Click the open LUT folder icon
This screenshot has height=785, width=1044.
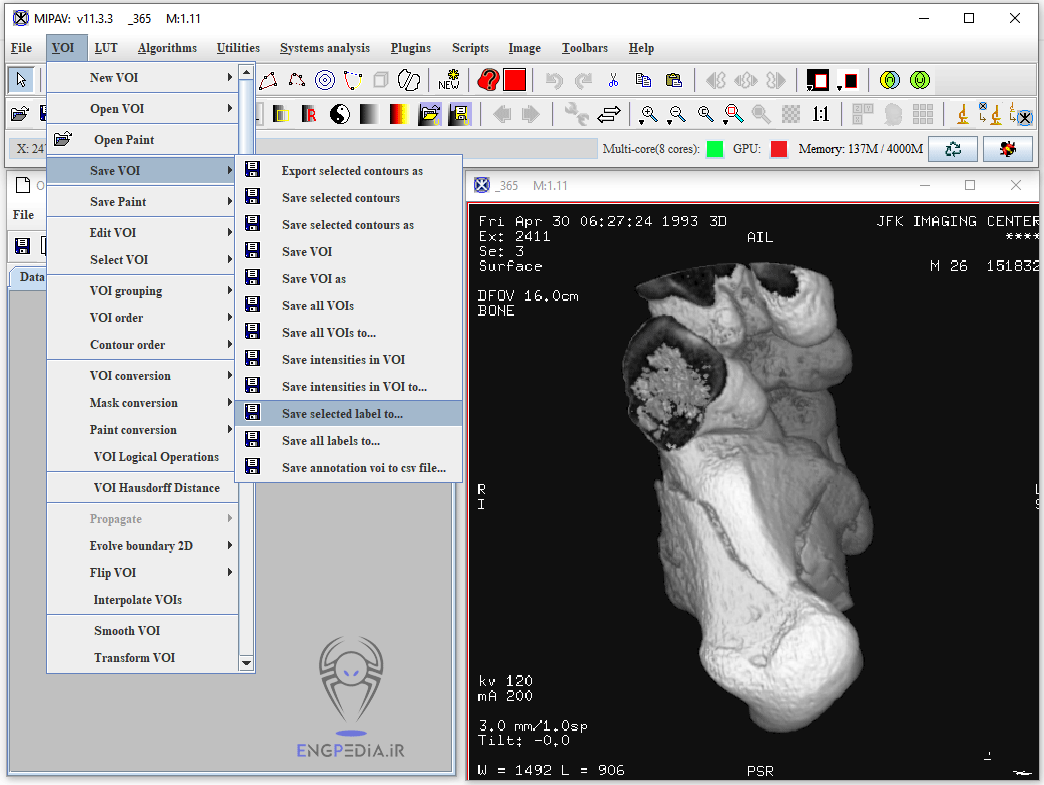tap(429, 115)
